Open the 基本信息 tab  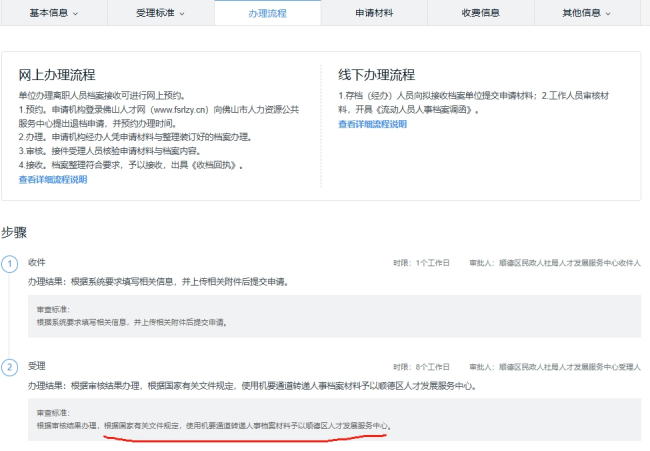coord(54,13)
